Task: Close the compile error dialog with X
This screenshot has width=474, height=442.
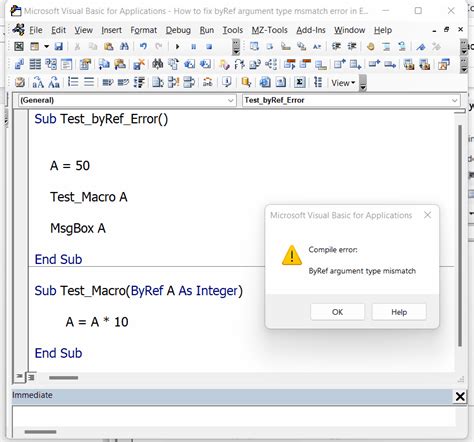Action: pos(427,215)
